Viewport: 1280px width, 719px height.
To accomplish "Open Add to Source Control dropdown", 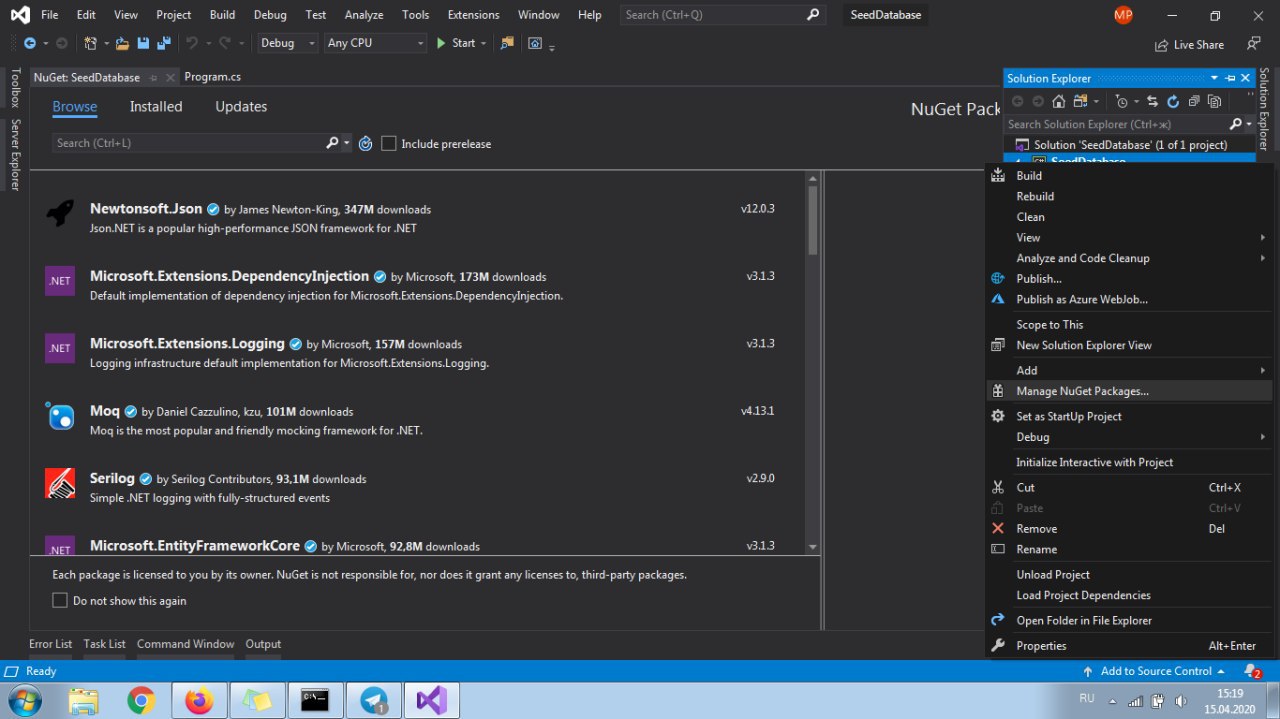I will click(x=1155, y=671).
